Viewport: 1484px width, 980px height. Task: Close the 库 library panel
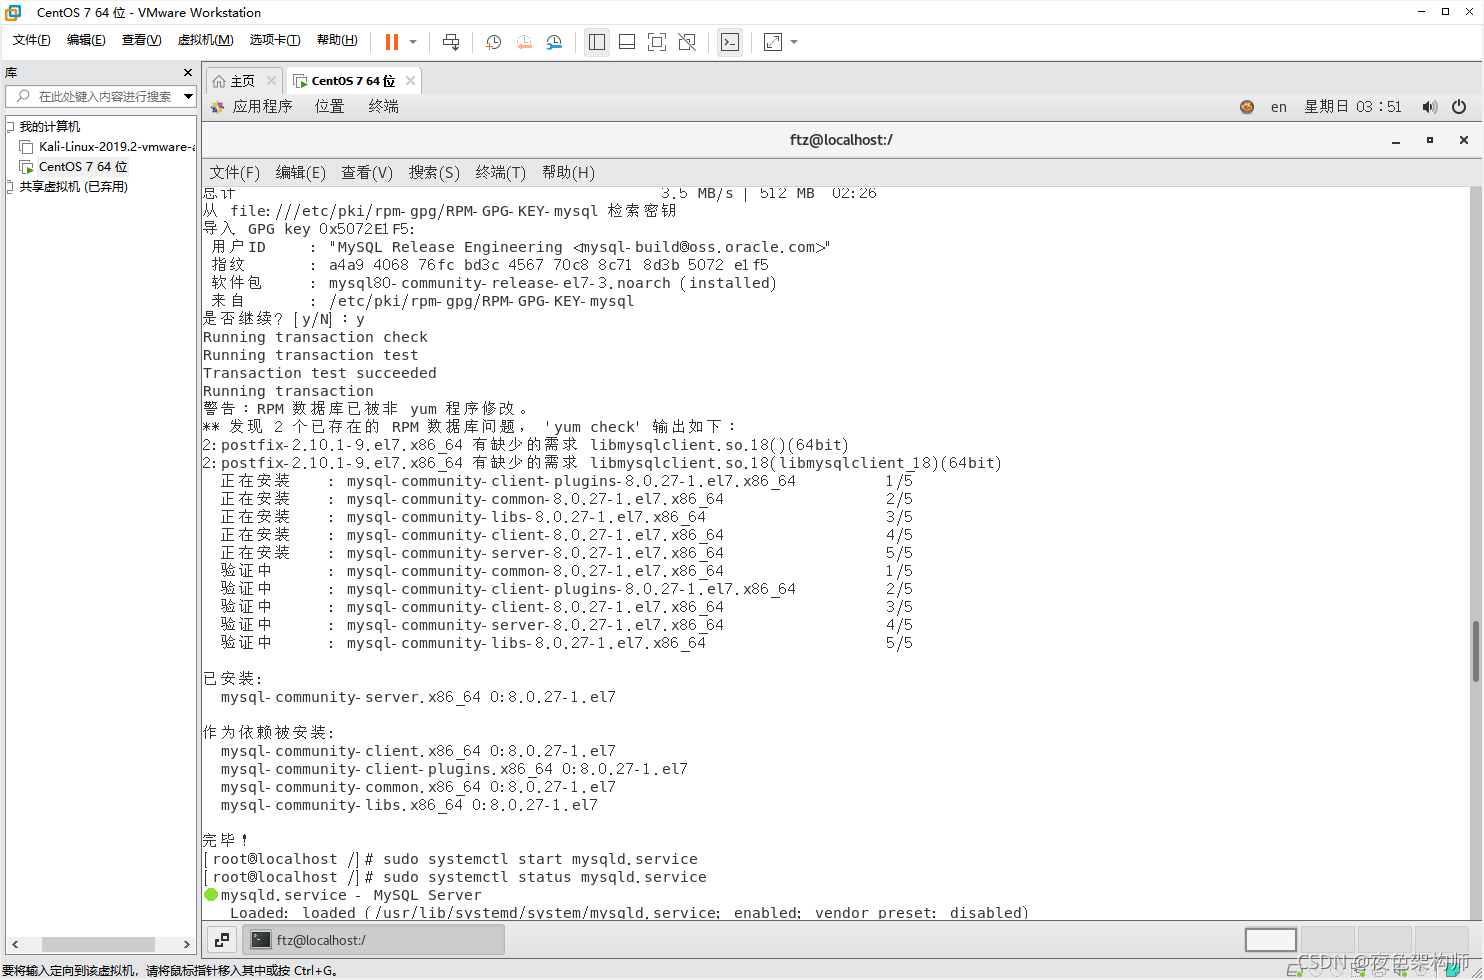click(x=187, y=73)
